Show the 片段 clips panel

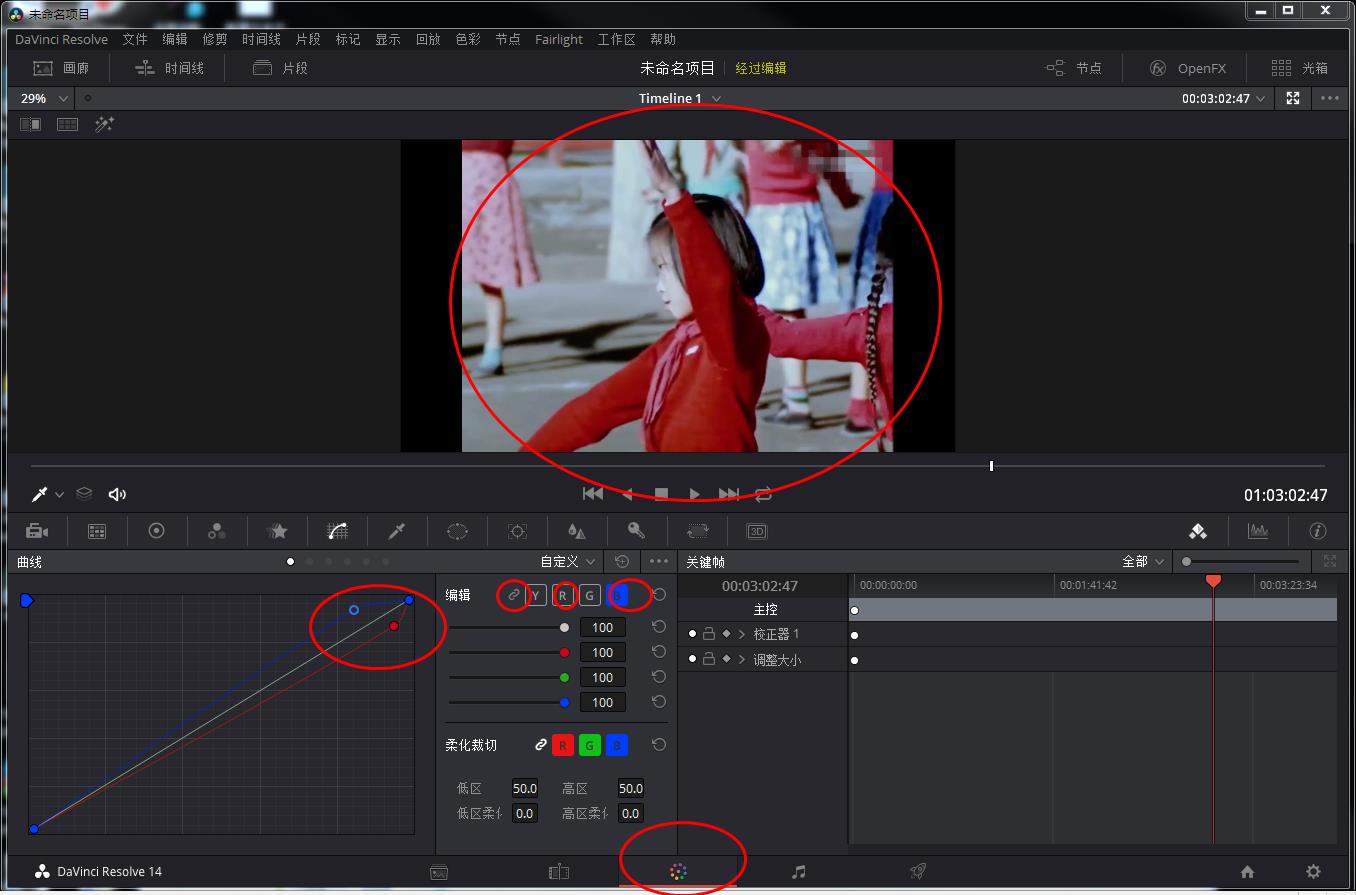pyautogui.click(x=280, y=68)
